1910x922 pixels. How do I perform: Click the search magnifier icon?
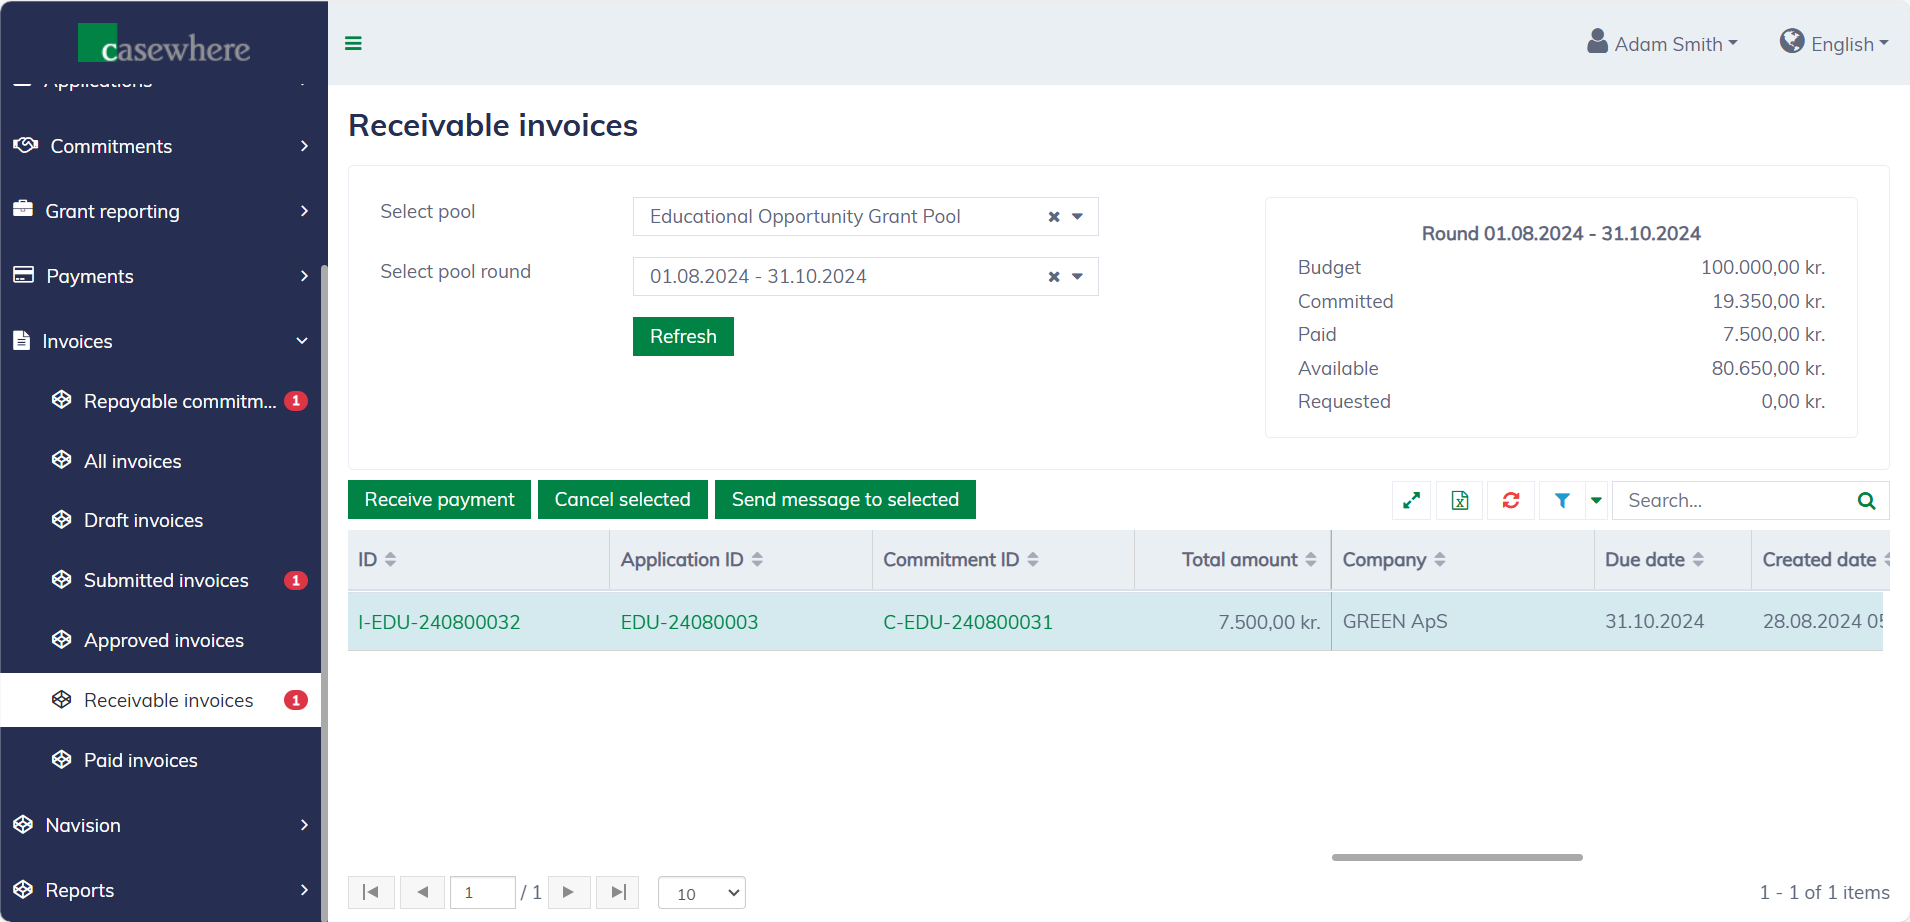(1866, 500)
